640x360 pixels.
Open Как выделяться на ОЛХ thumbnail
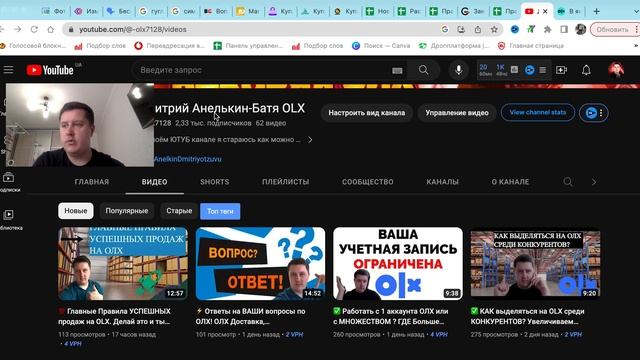[536, 264]
